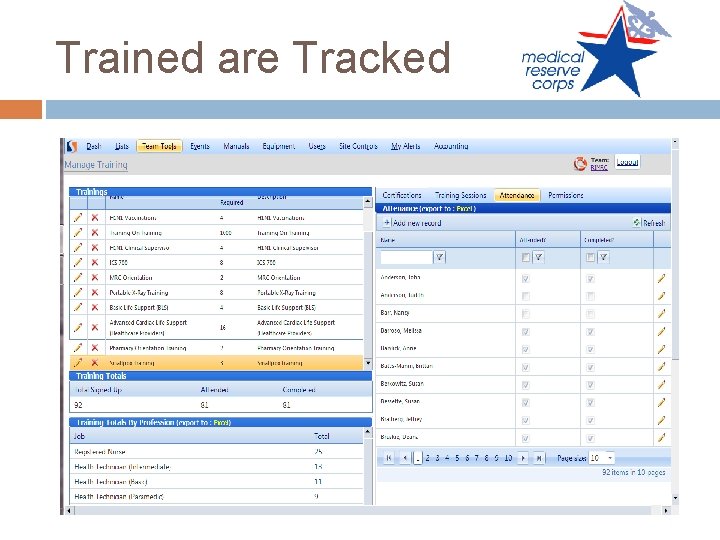
Task: Toggle Attended checkbox for Barroso, Melissa
Action: click(x=526, y=332)
